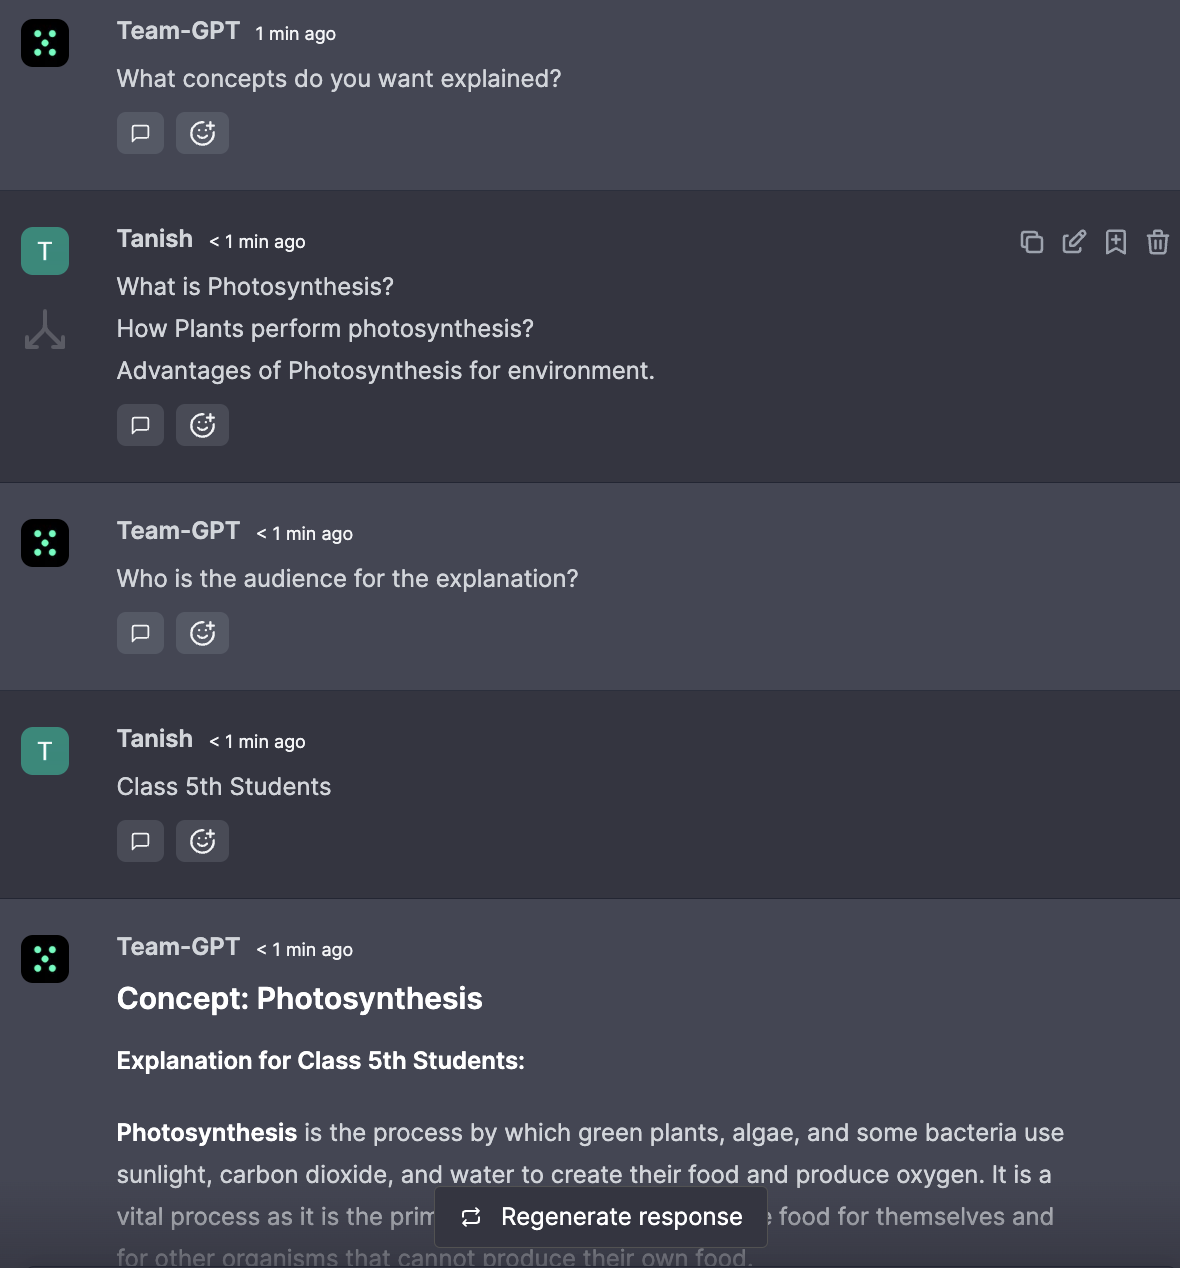1180x1268 pixels.
Task: Bookmark Tanish's photosynthesis questions message
Action: pyautogui.click(x=1116, y=242)
